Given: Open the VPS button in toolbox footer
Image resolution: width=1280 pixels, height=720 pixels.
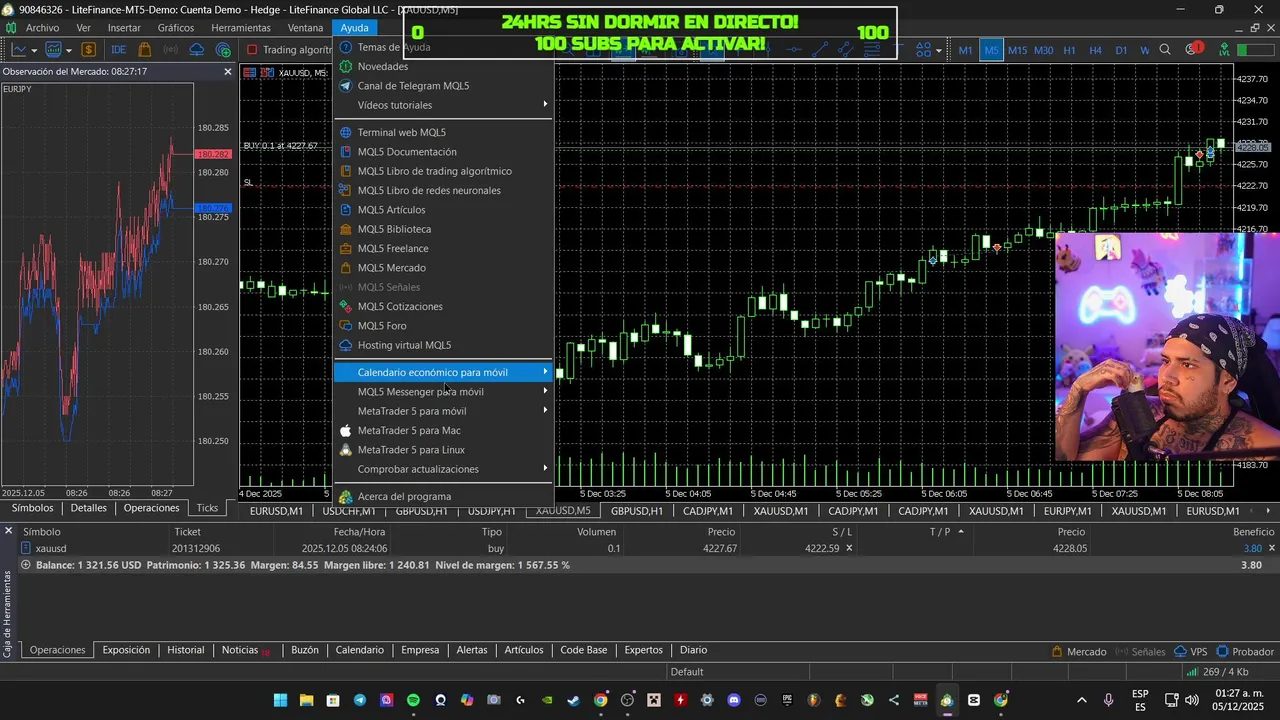Looking at the screenshot, I should pos(1190,651).
